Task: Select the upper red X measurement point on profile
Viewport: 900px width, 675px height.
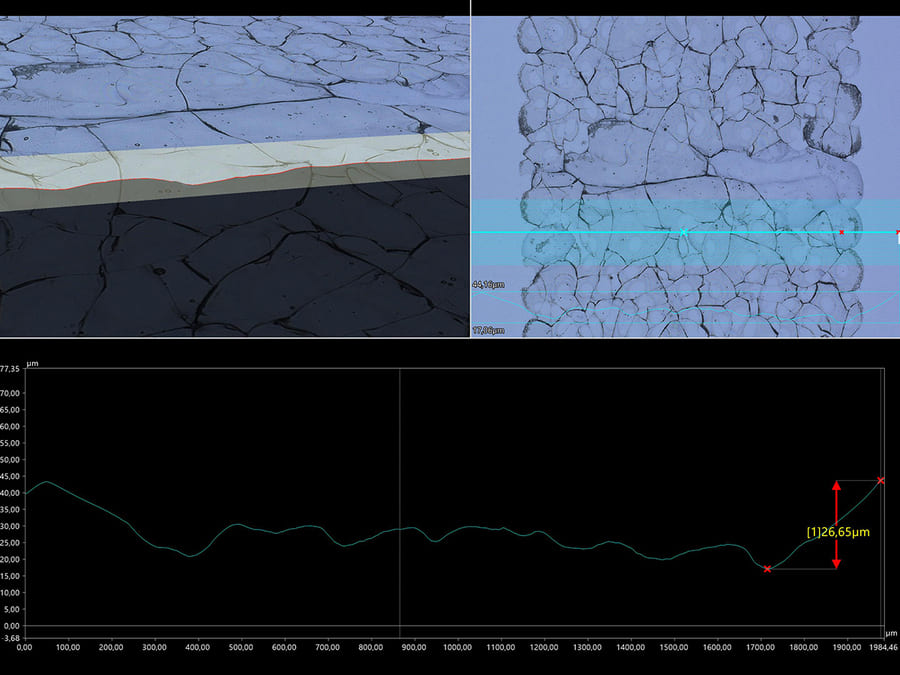Action: coord(881,480)
